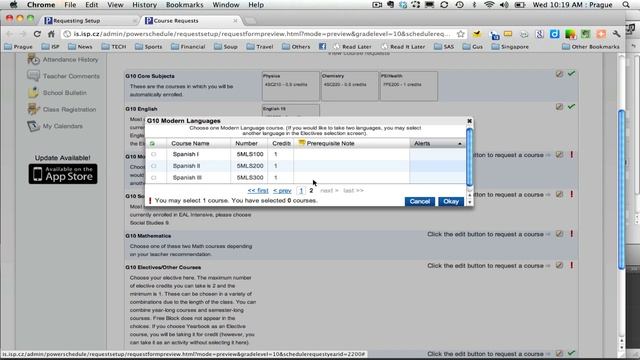
Task: Click the App Store badge
Action: [x=63, y=174]
